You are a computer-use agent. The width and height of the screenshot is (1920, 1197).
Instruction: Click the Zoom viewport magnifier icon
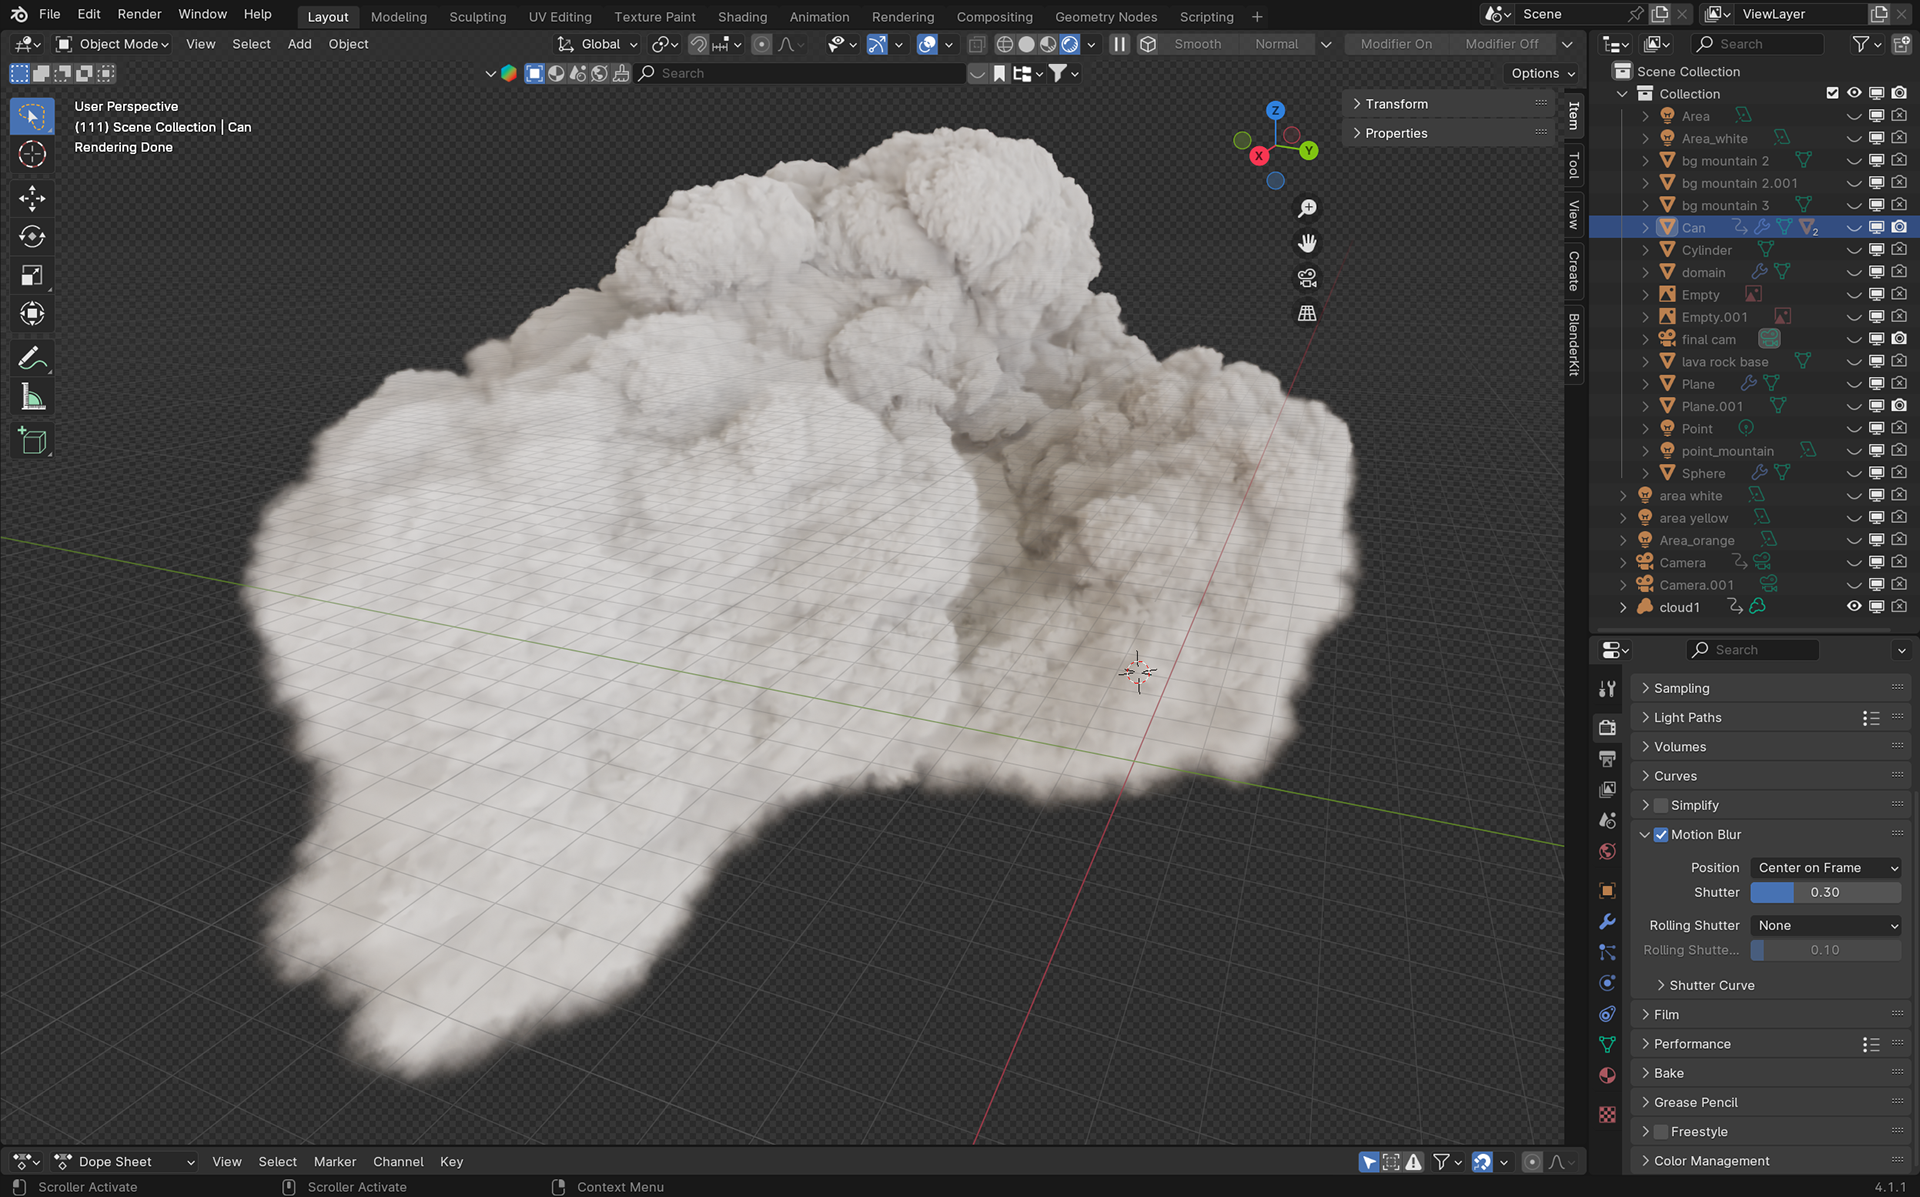1307,208
